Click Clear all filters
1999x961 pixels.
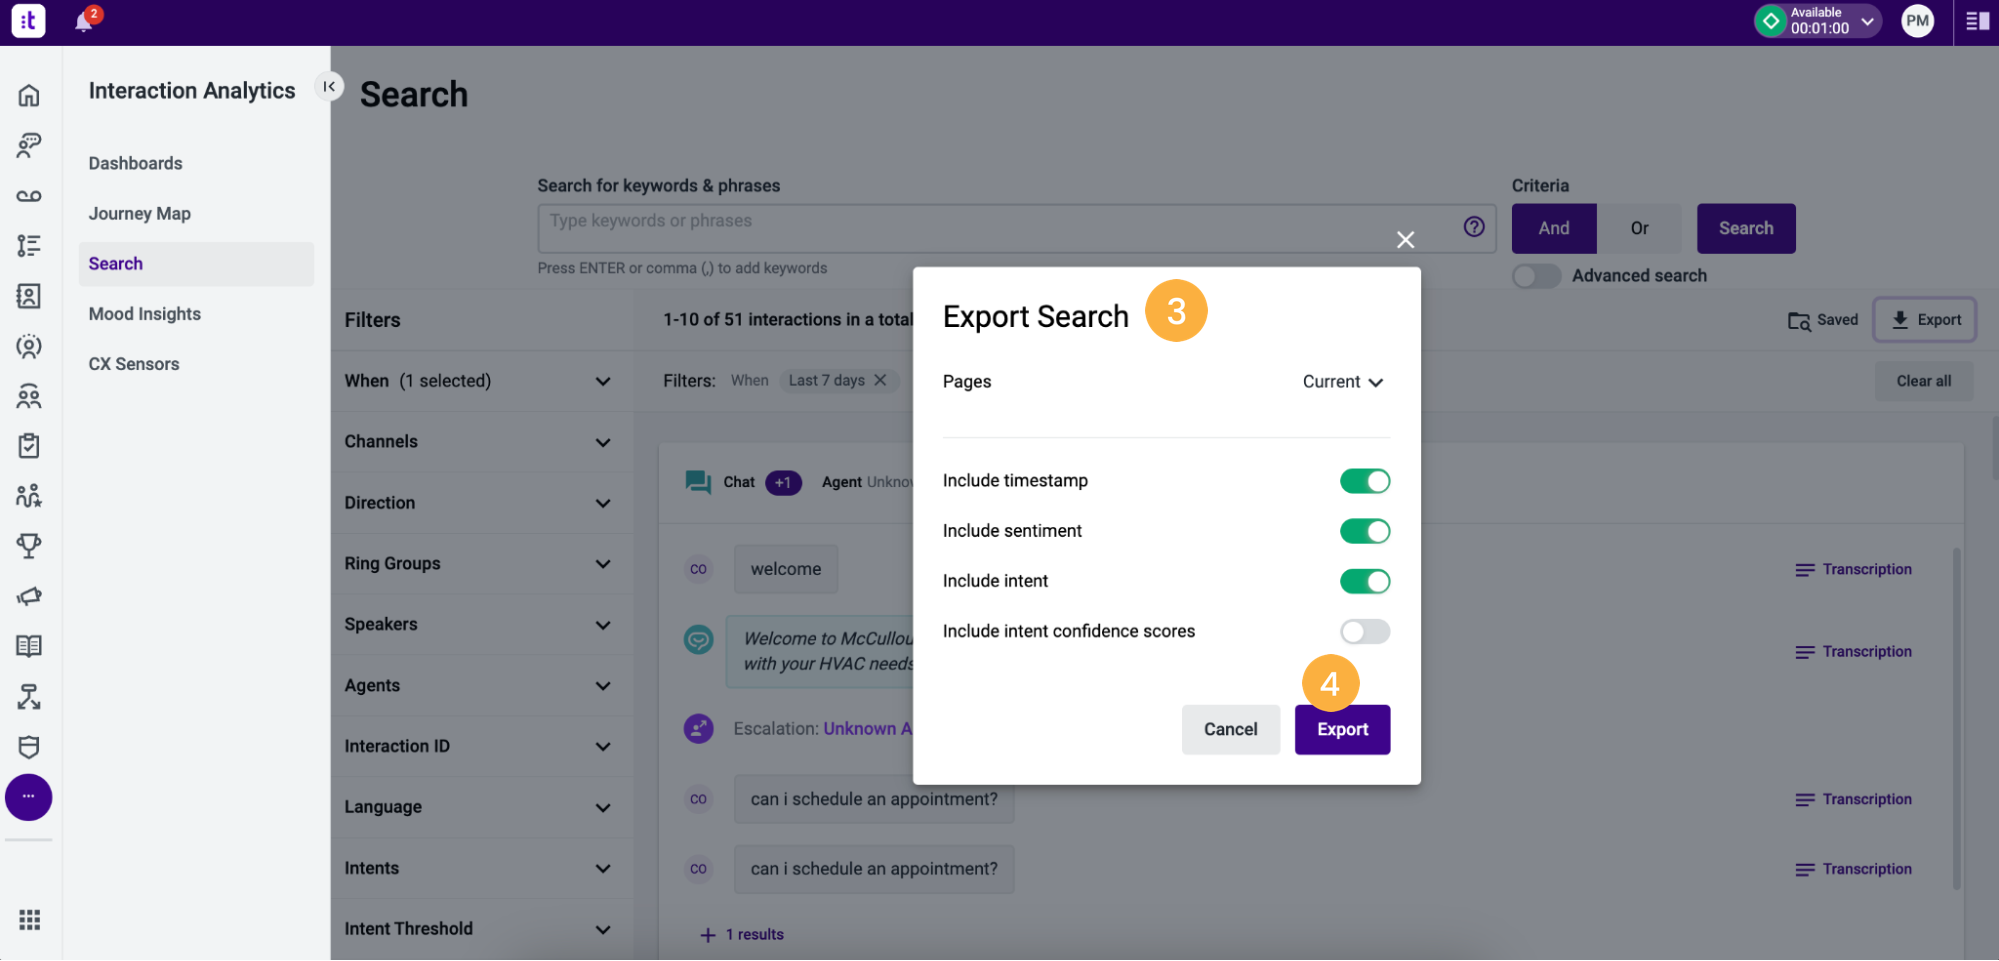[1923, 381]
